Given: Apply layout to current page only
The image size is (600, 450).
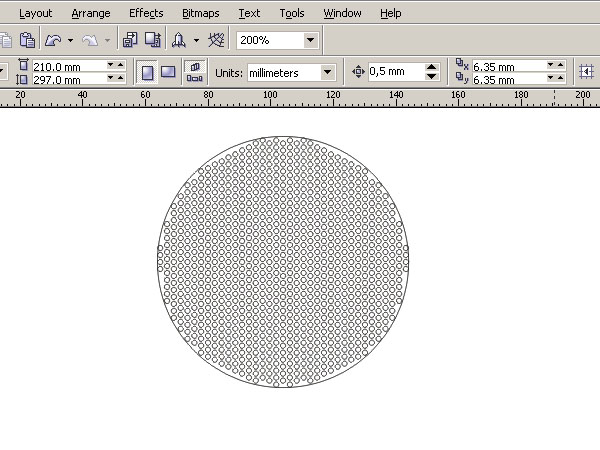Looking at the screenshot, I should (194, 78).
